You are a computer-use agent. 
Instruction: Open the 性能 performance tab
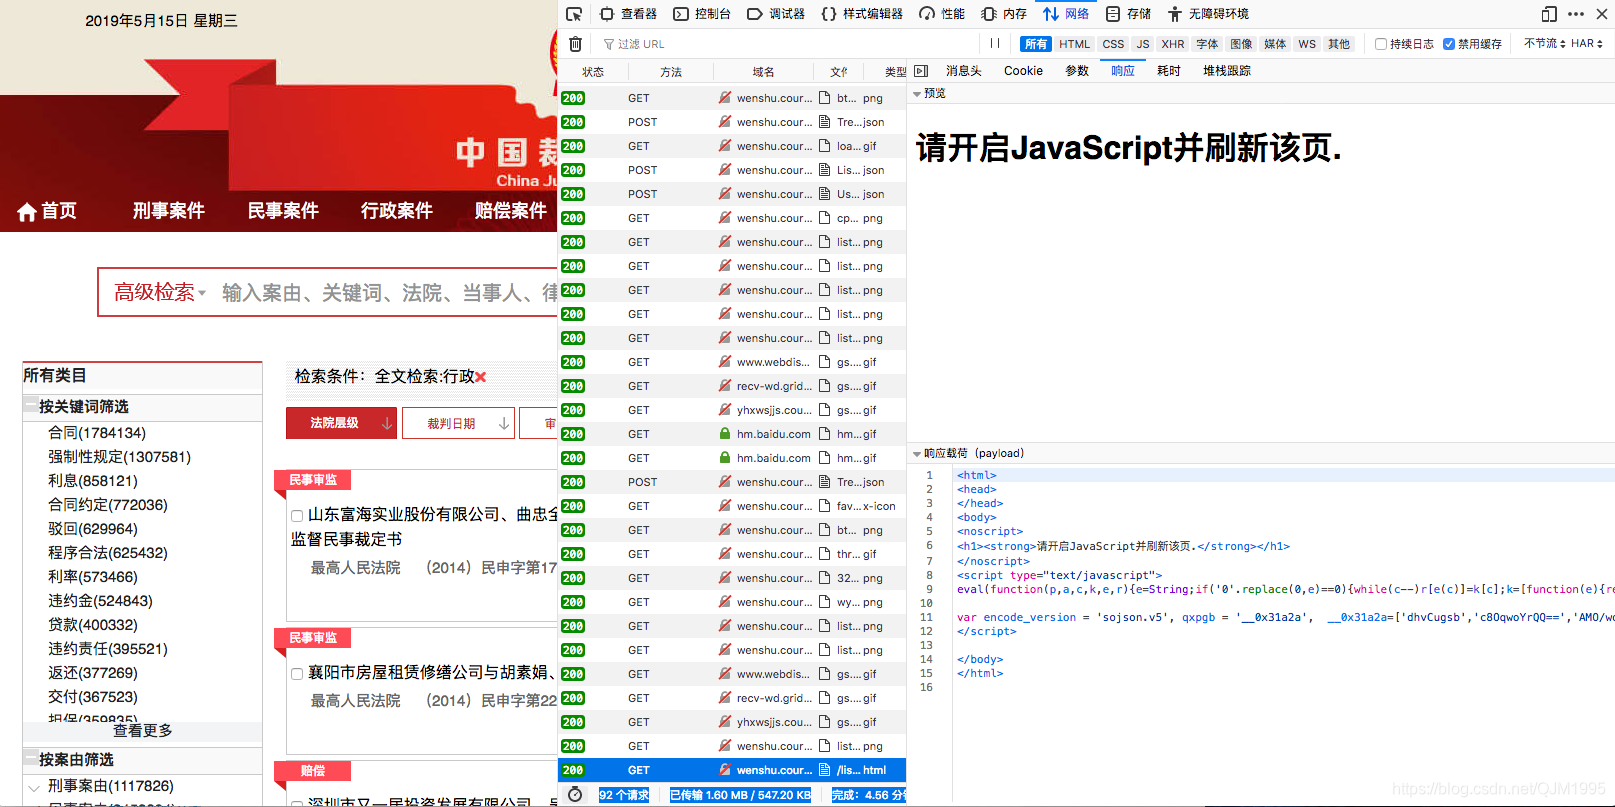point(942,14)
